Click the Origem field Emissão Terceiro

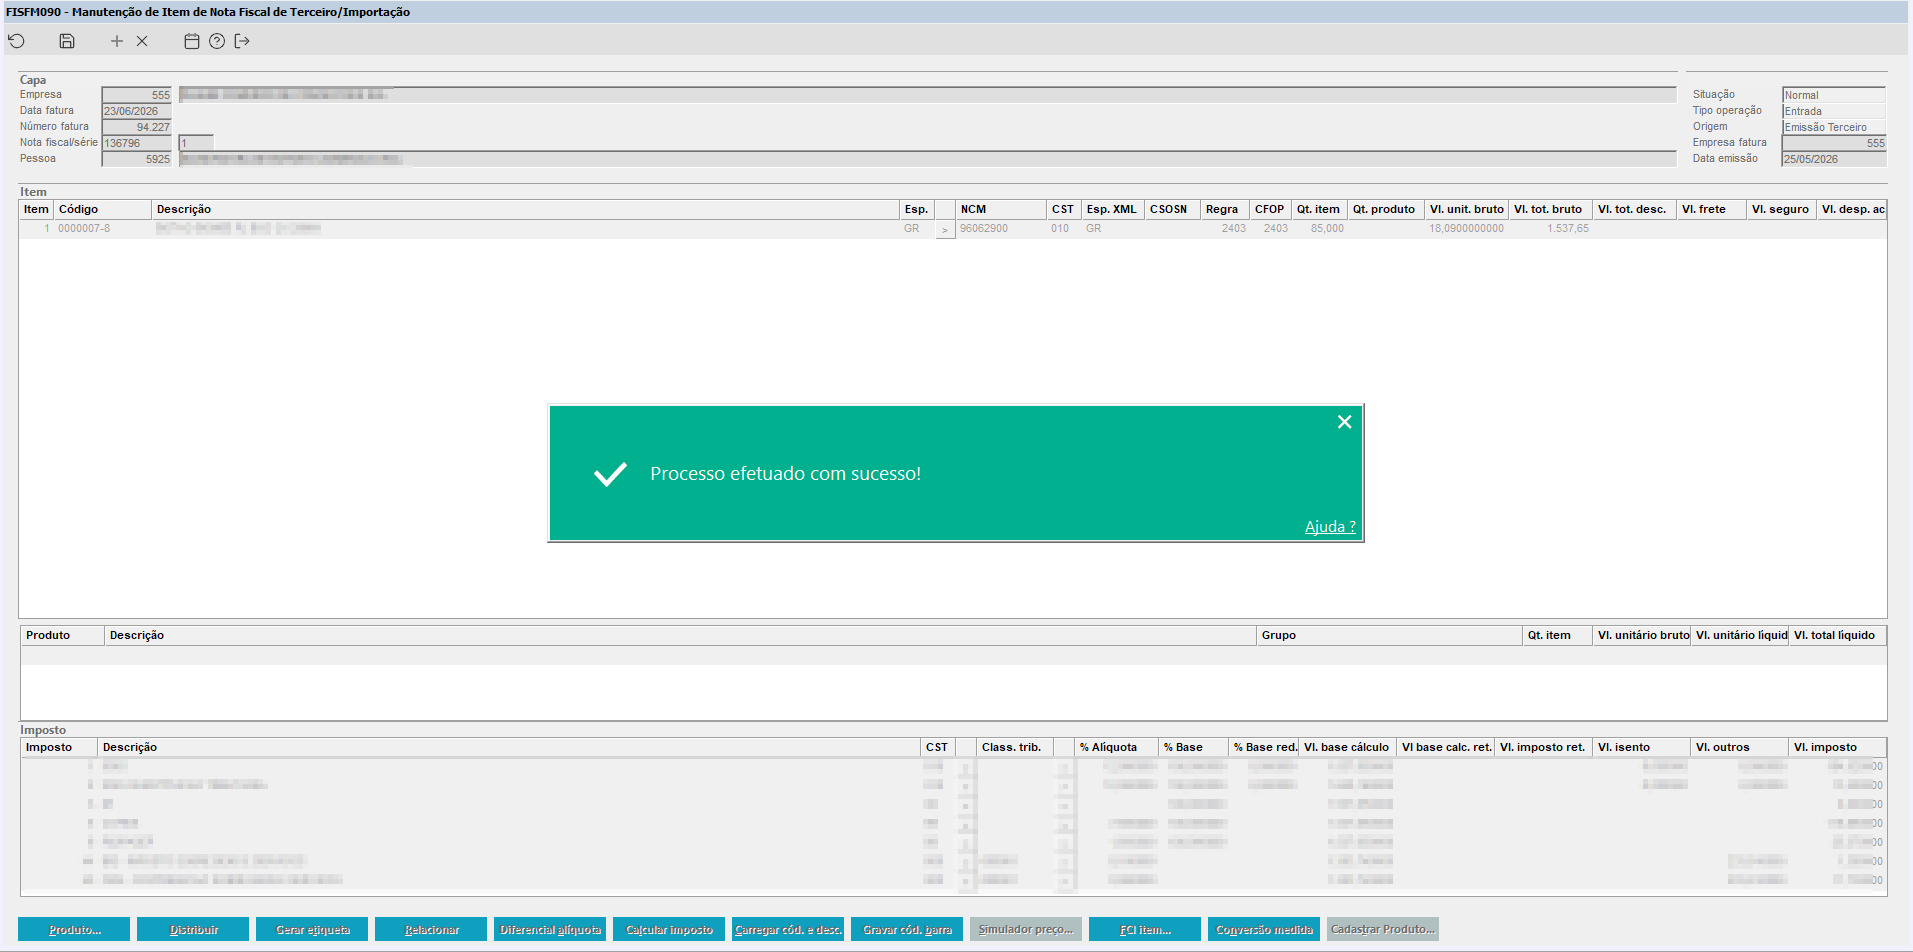[x=1834, y=127]
